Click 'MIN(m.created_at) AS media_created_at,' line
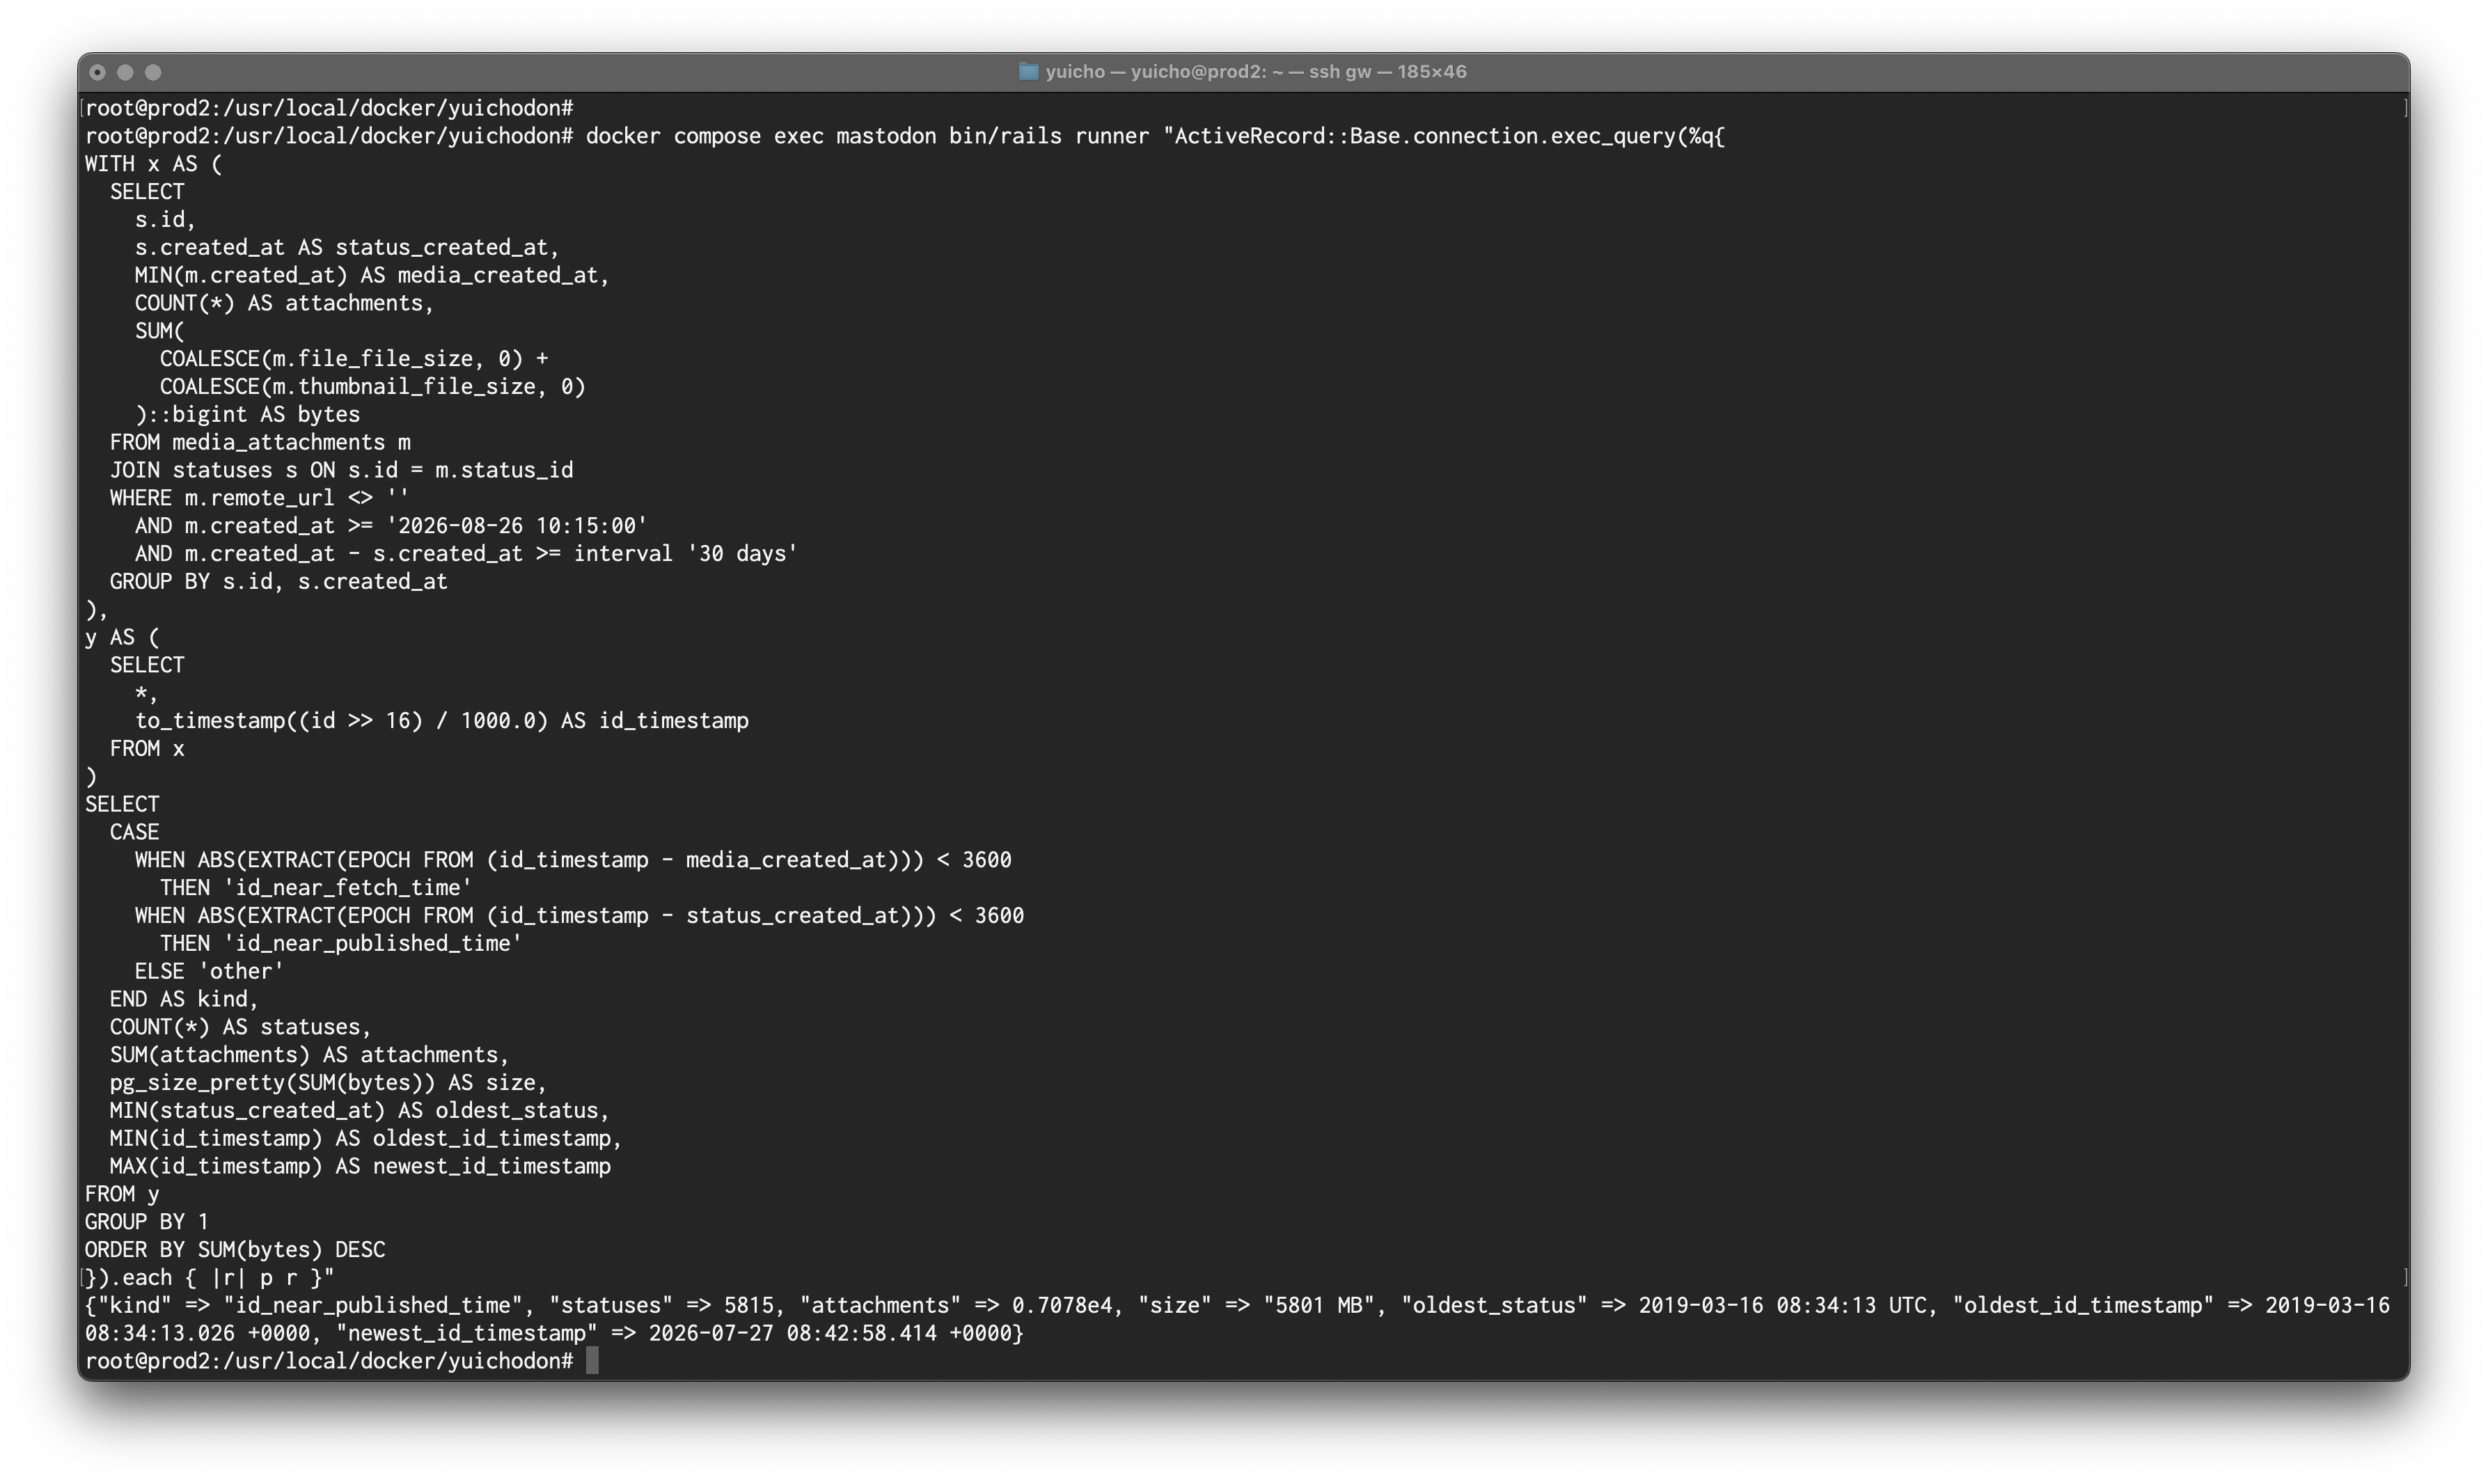Image resolution: width=2488 pixels, height=1484 pixels. pyautogui.click(x=372, y=275)
